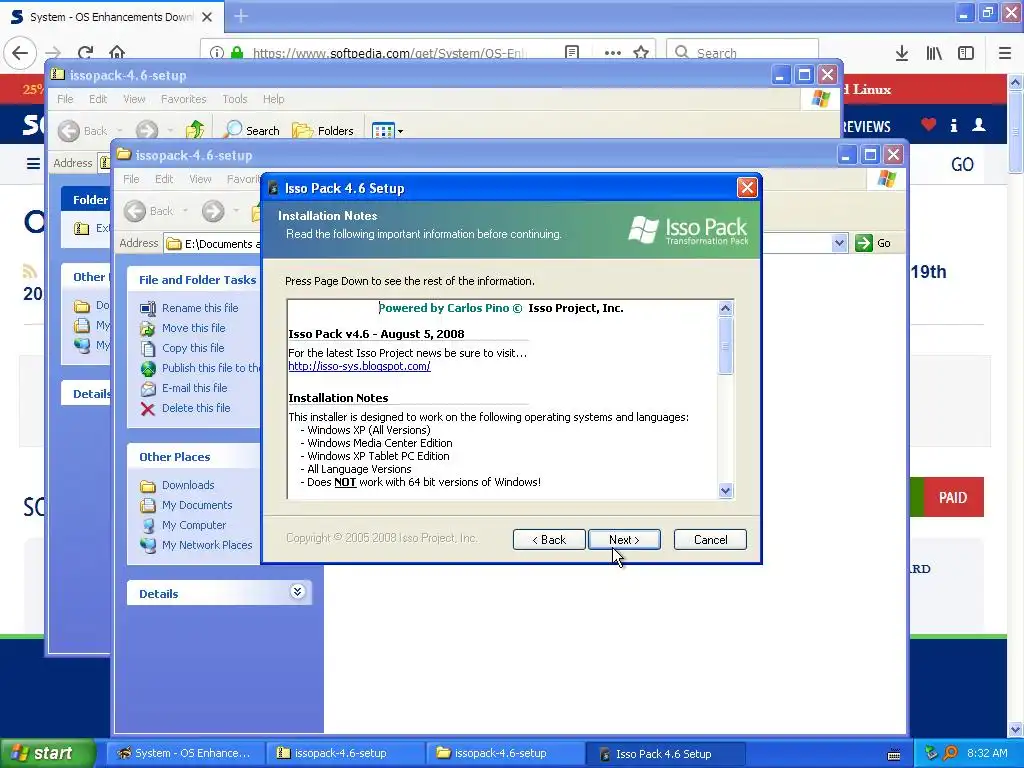Click Rename this file task
Viewport: 1024px width, 768px height.
point(200,308)
